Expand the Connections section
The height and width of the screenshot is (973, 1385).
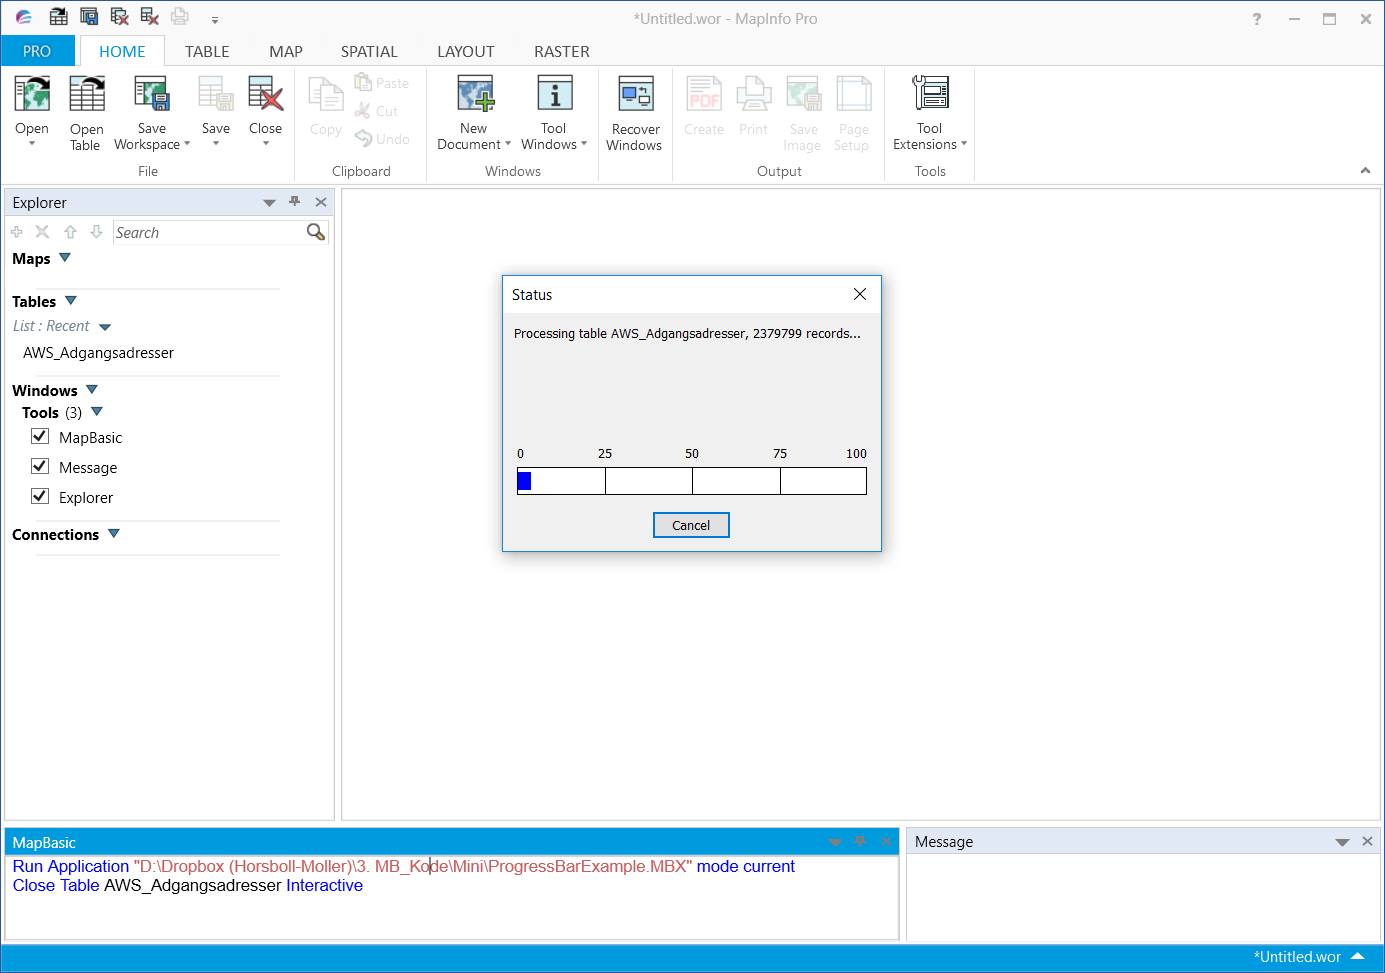click(x=113, y=533)
